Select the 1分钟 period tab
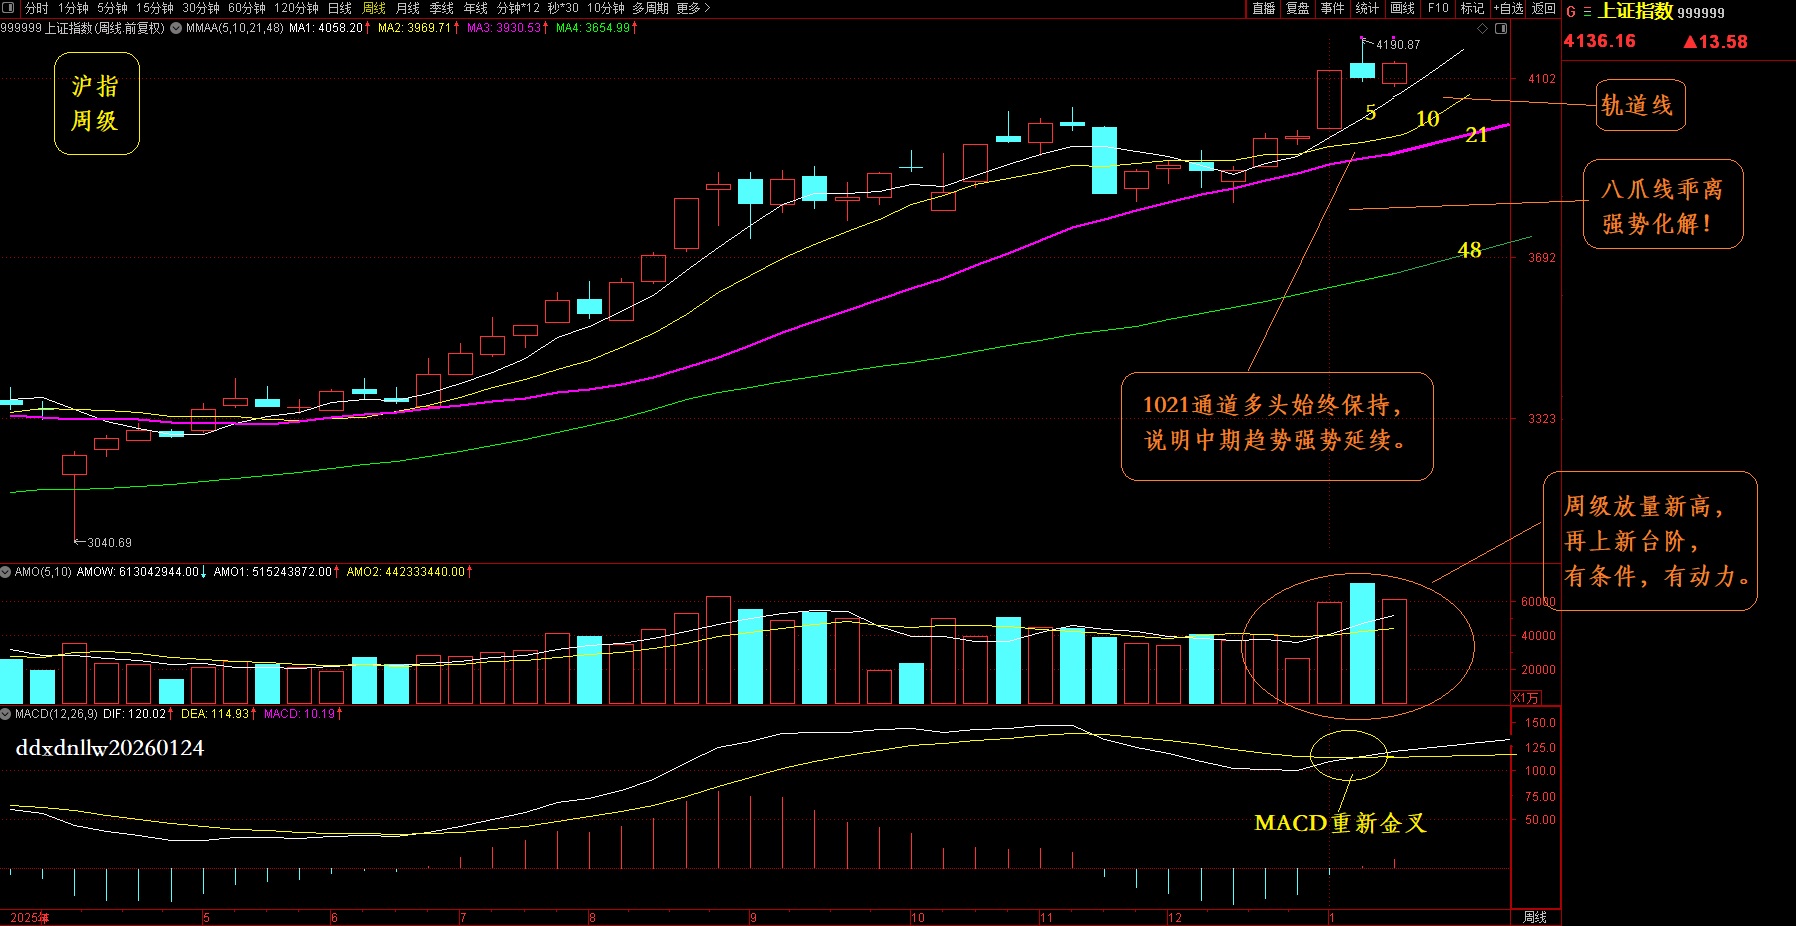Viewport: 1796px width, 926px height. pos(73,8)
